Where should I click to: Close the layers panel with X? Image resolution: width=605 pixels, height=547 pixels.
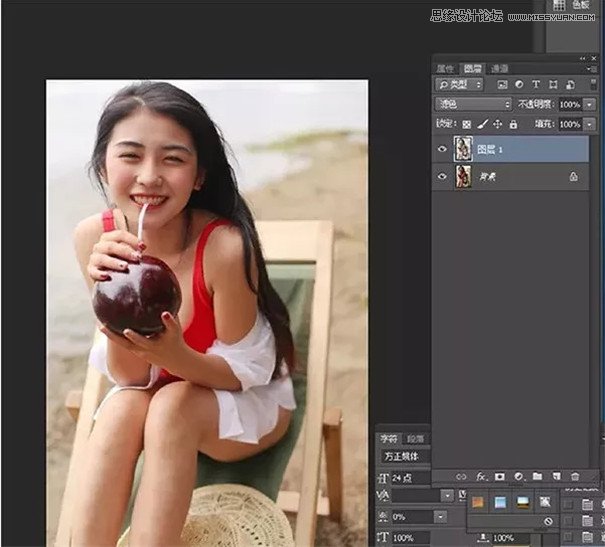[x=594, y=58]
